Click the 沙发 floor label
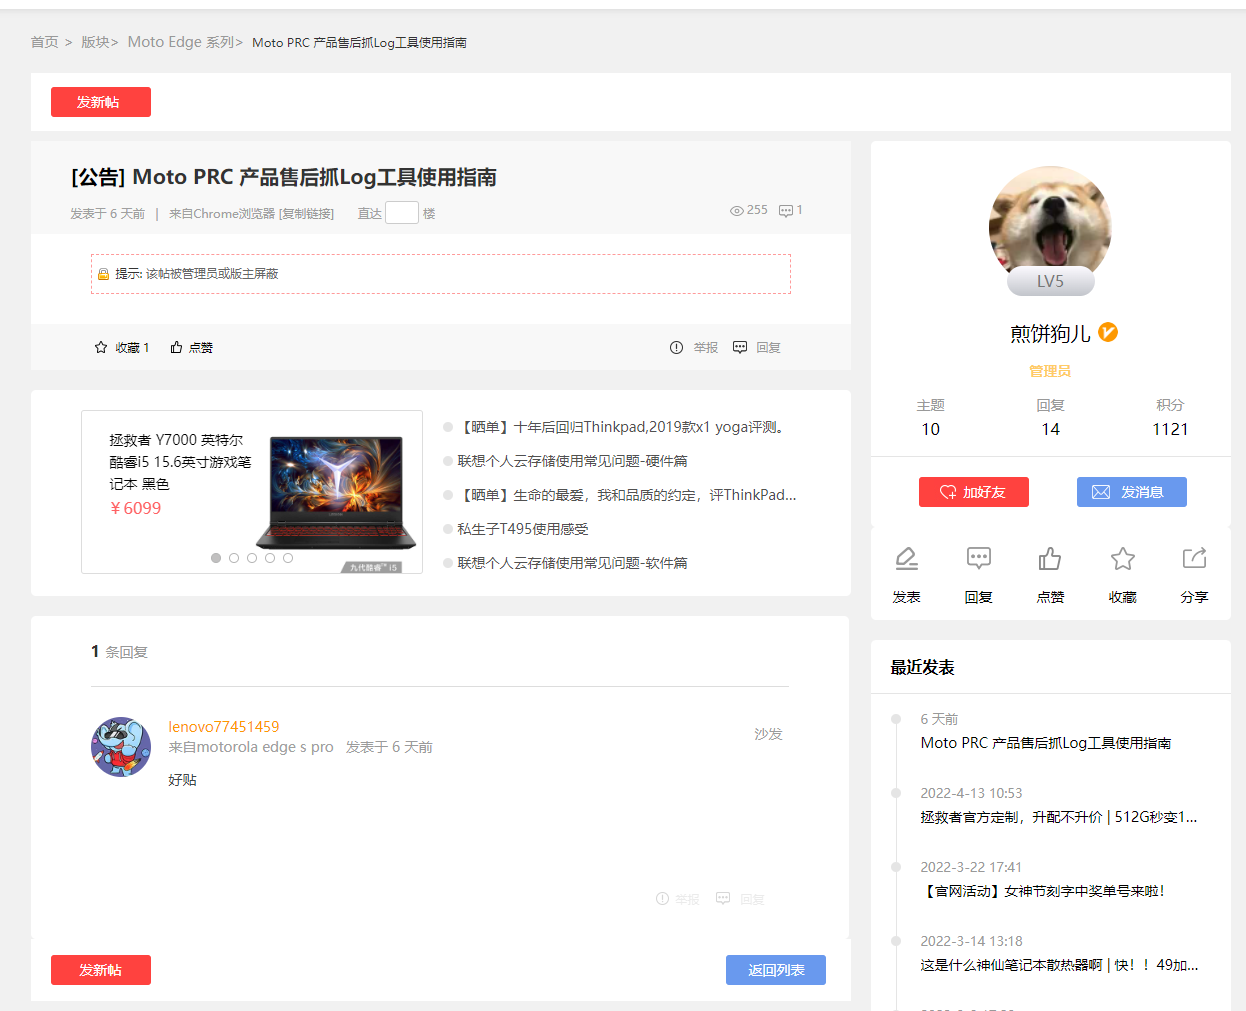The image size is (1246, 1011). [768, 734]
